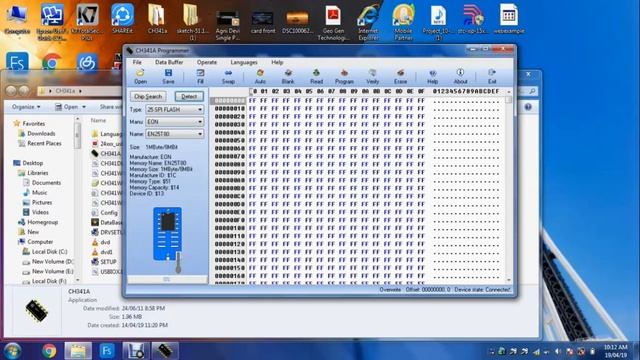Open the Languages menu
The width and height of the screenshot is (640, 360).
(244, 62)
